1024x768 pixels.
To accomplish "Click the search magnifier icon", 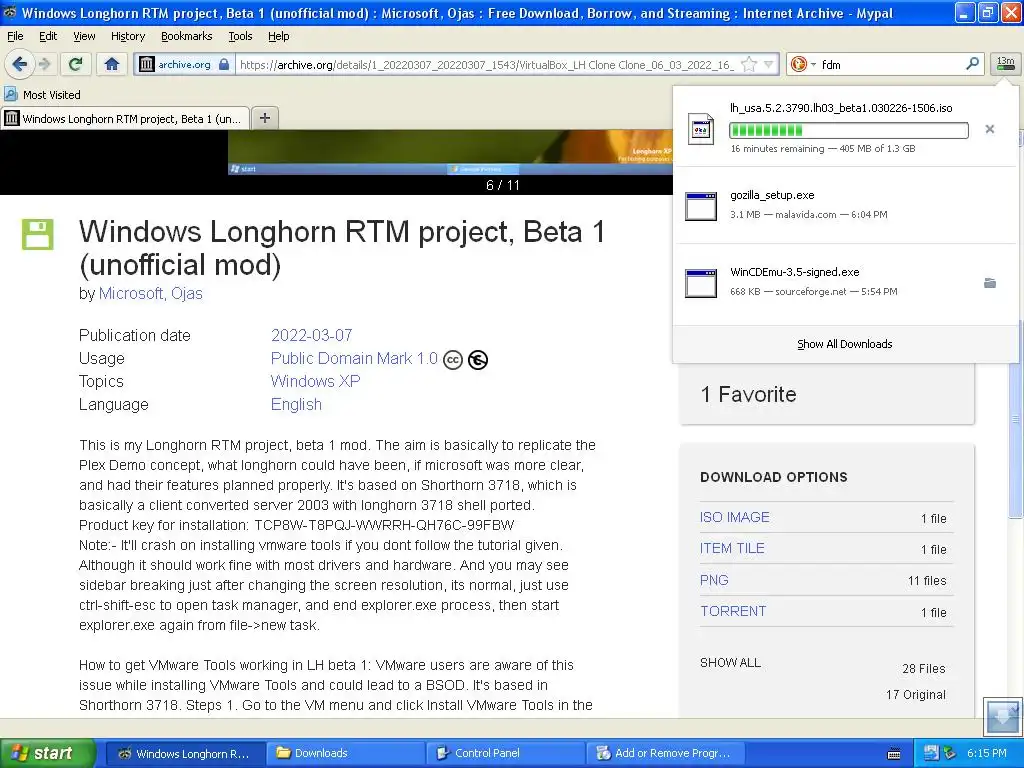I will pyautogui.click(x=972, y=64).
